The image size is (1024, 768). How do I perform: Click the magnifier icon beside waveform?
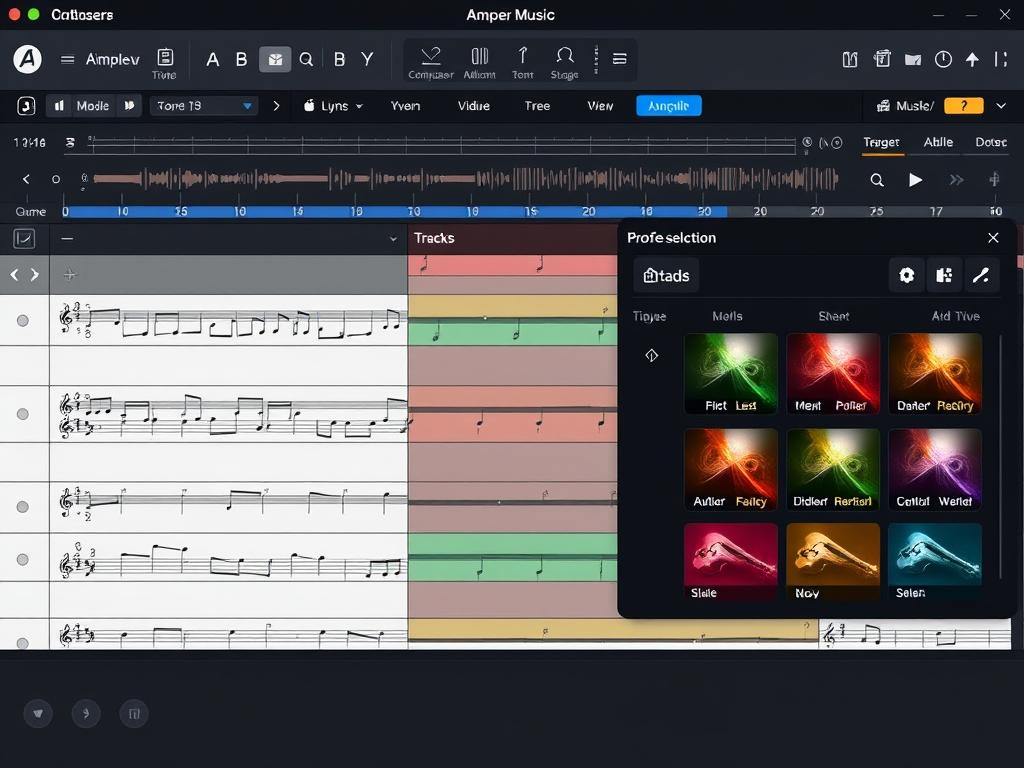(x=877, y=180)
